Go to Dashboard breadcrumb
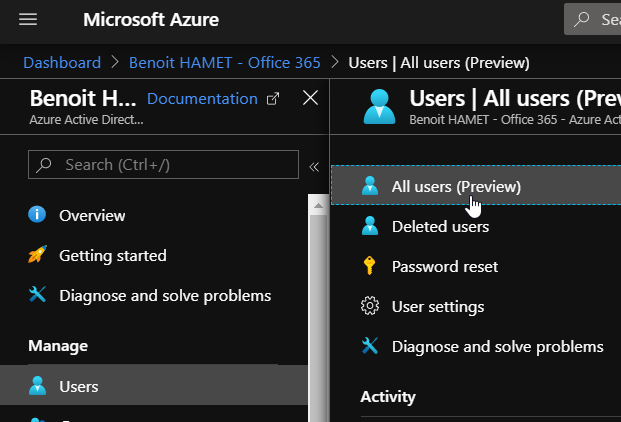 click(x=62, y=62)
